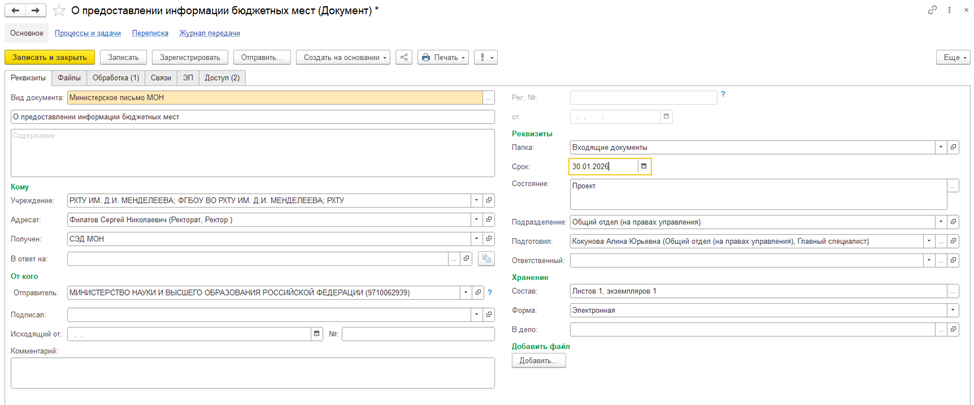974x405 pixels.
Task: Click the copy icon next to В ответ на
Action: [x=487, y=259]
